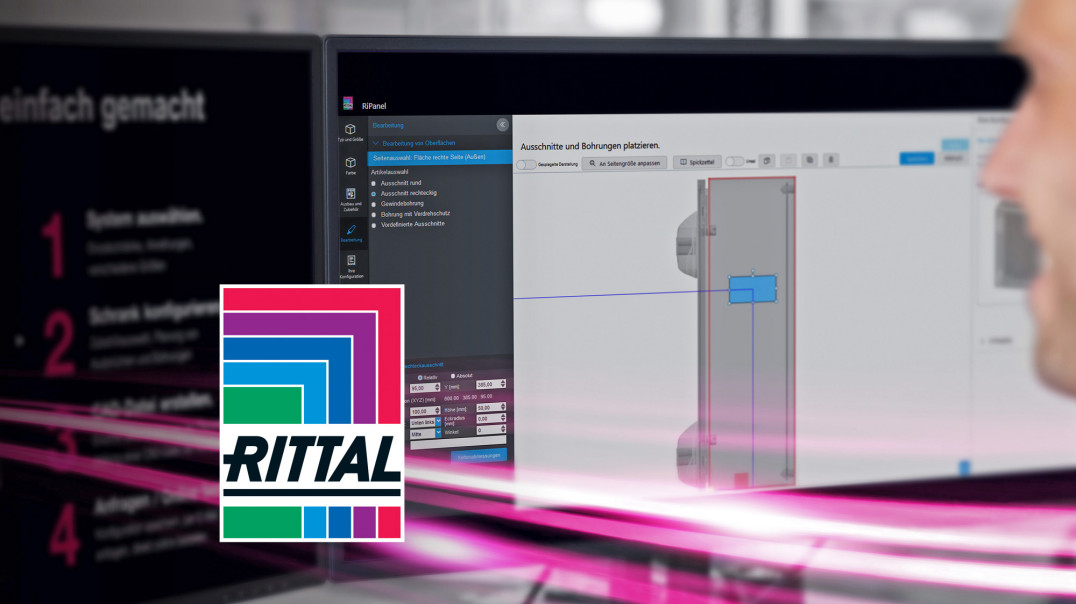
Task: Click the stepper on the Y 385,00 field
Action: [503, 384]
